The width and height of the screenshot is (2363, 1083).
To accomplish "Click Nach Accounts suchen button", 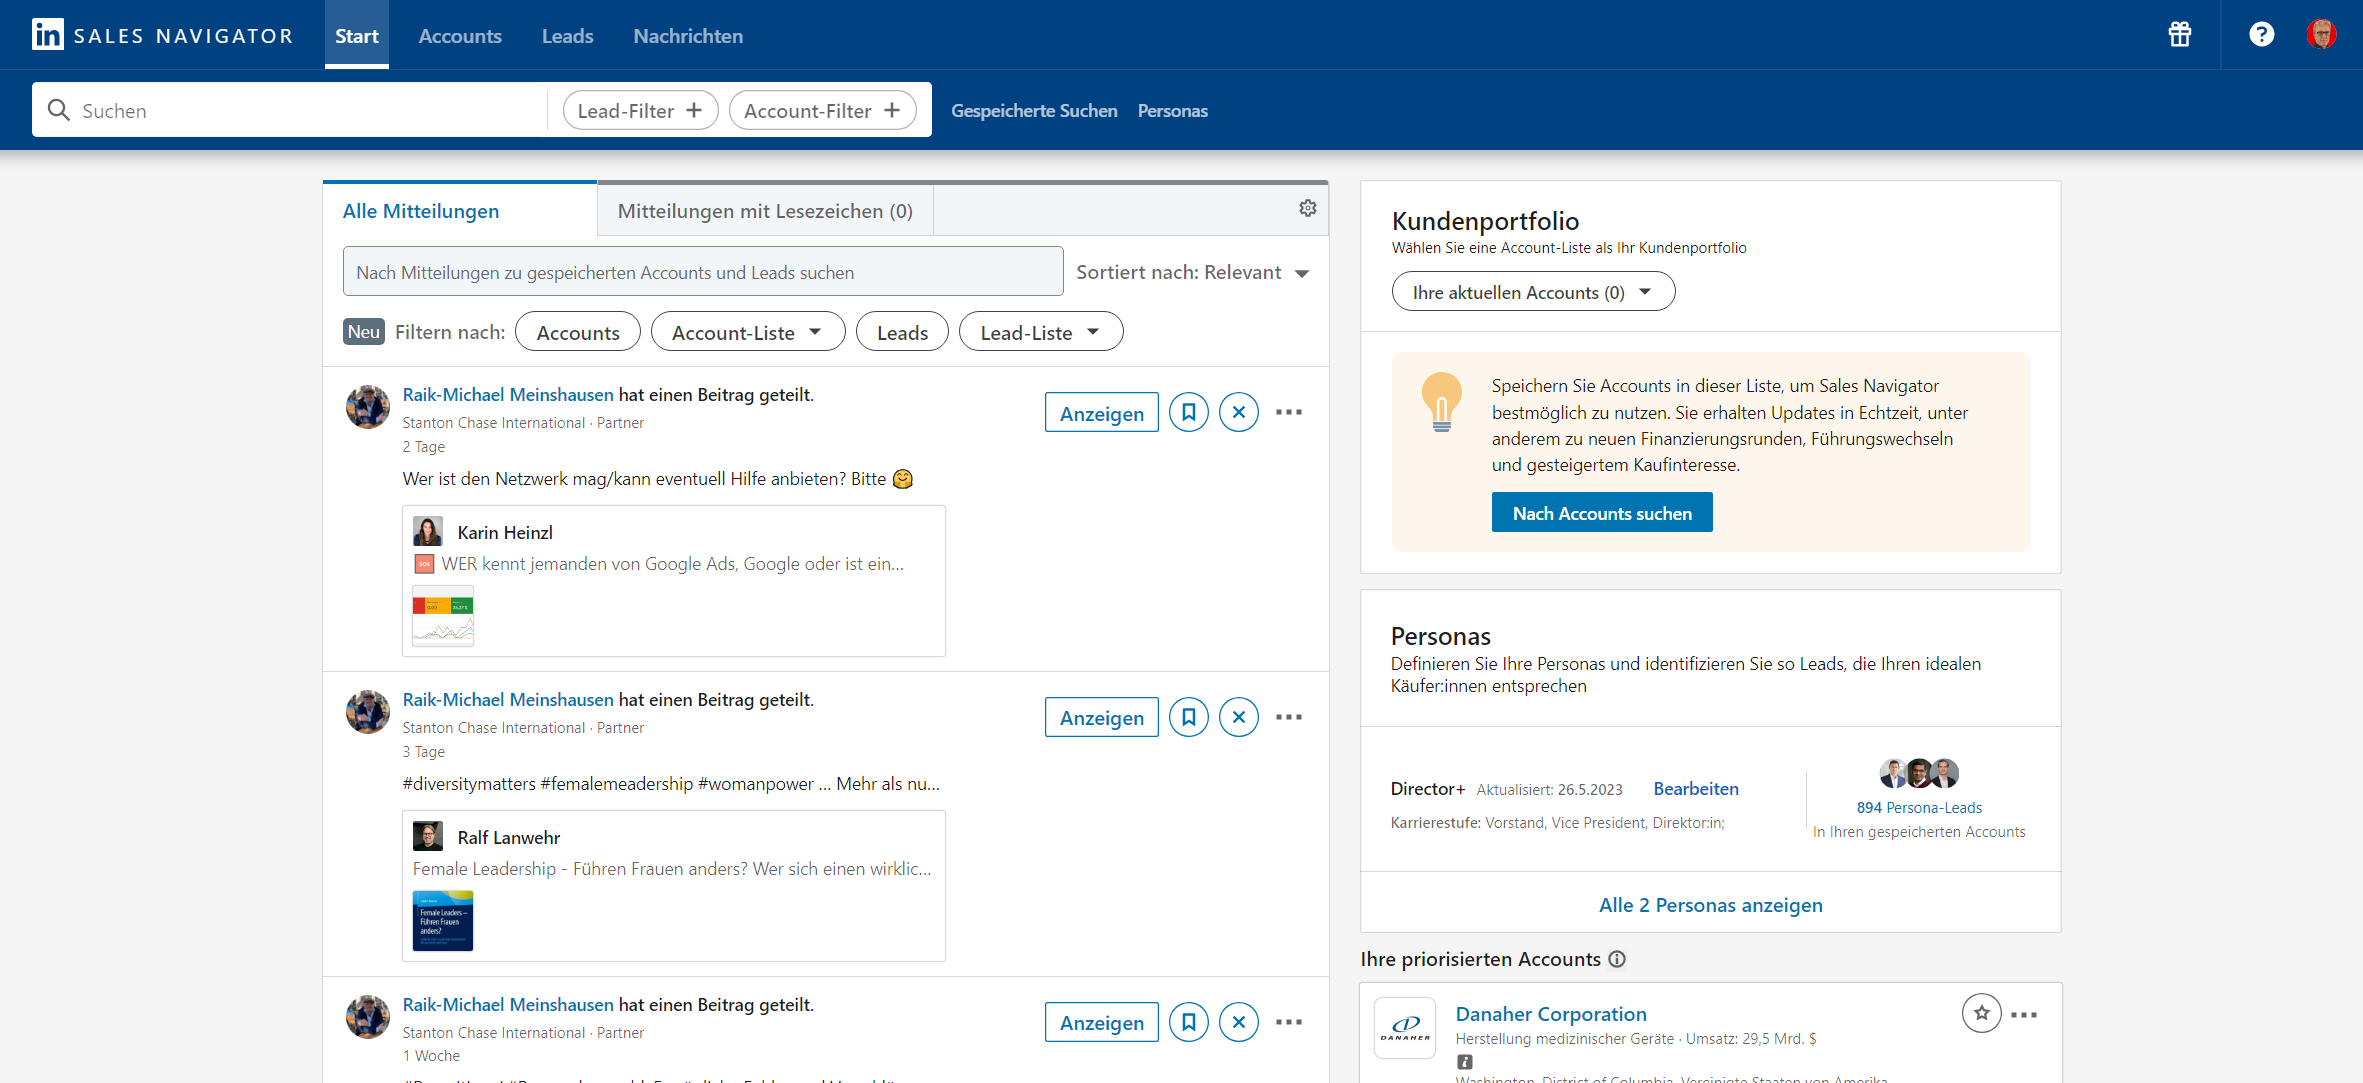I will point(1602,512).
